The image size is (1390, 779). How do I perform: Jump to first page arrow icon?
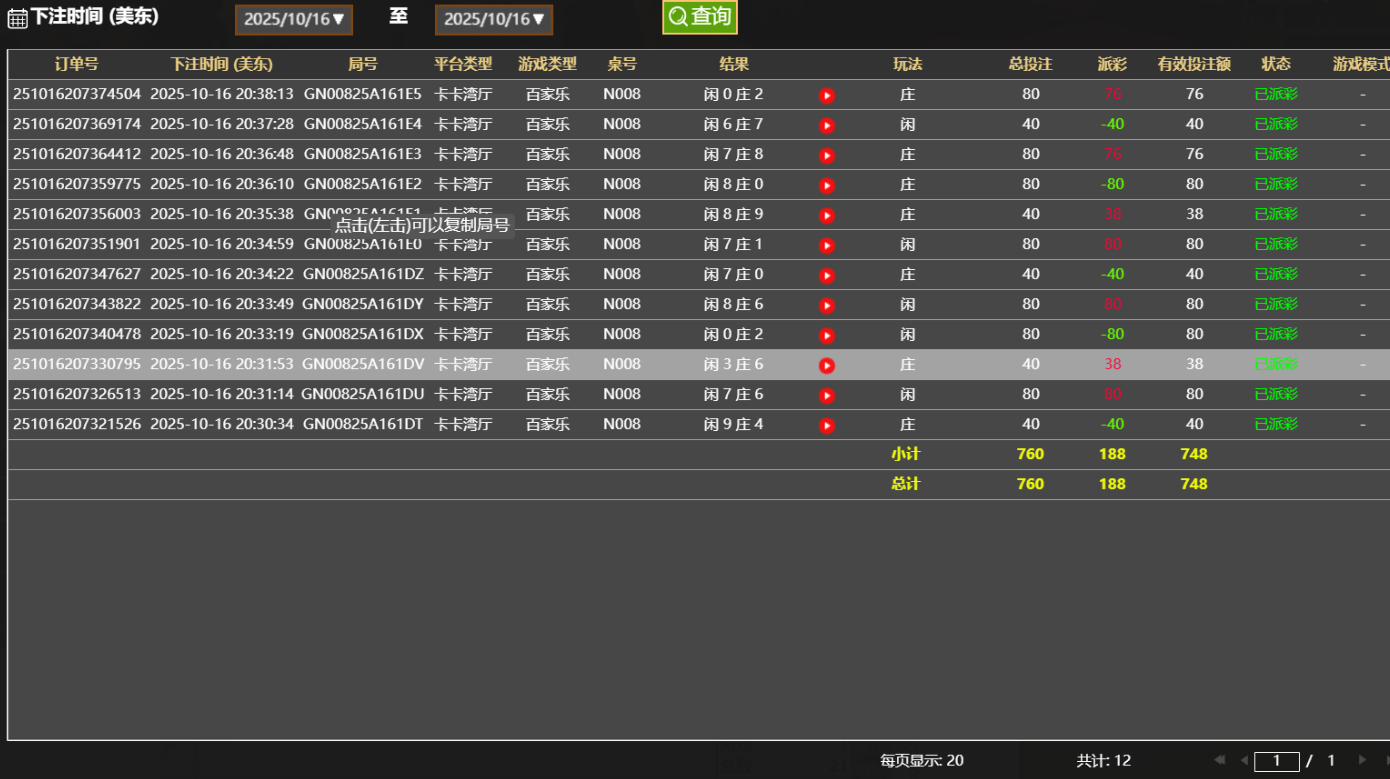tap(1220, 760)
